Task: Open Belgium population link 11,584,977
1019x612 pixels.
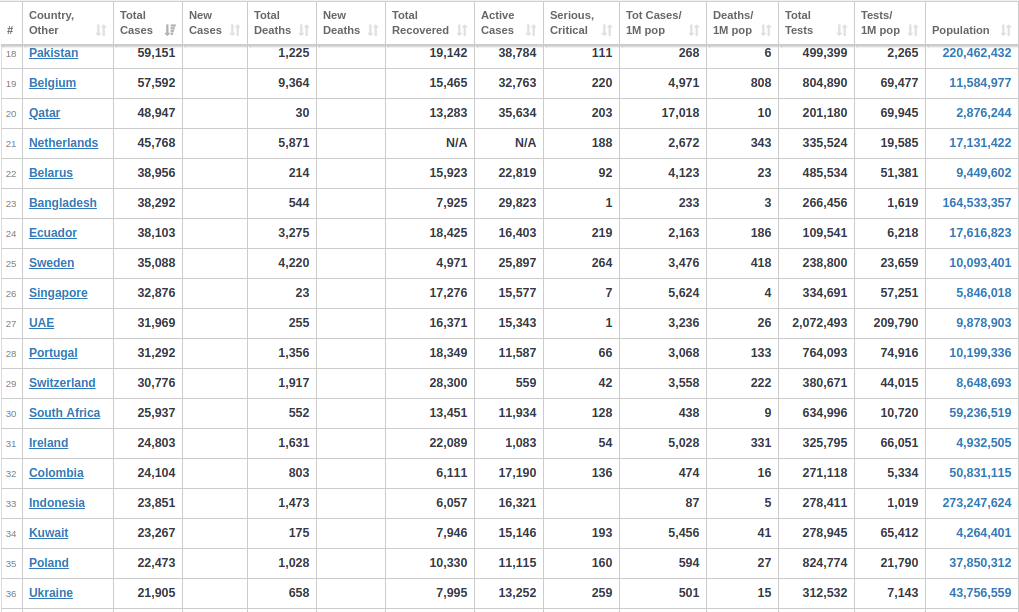Action: 980,83
